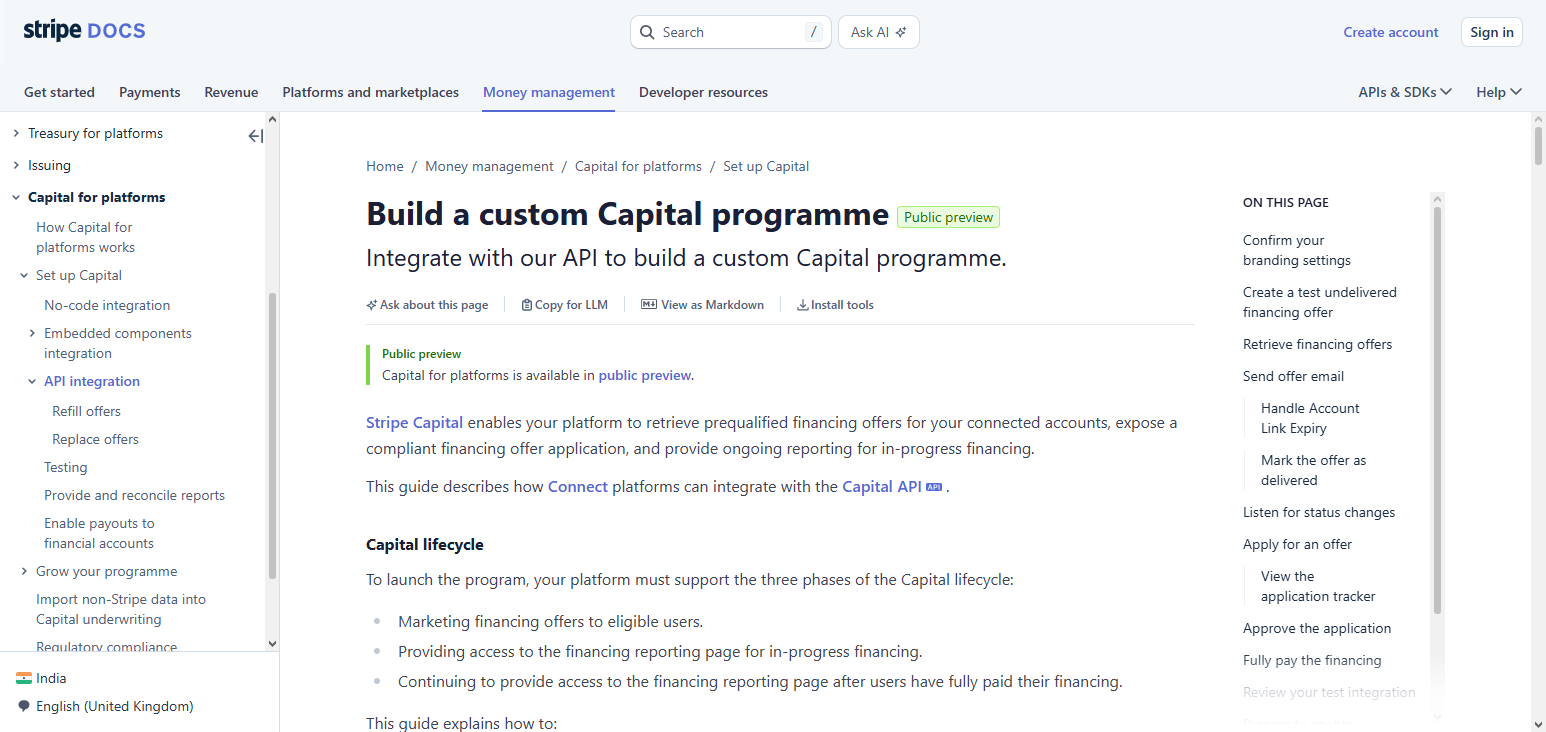Select the Money management tab
Viewport: 1546px width, 732px height.
pyautogui.click(x=549, y=92)
